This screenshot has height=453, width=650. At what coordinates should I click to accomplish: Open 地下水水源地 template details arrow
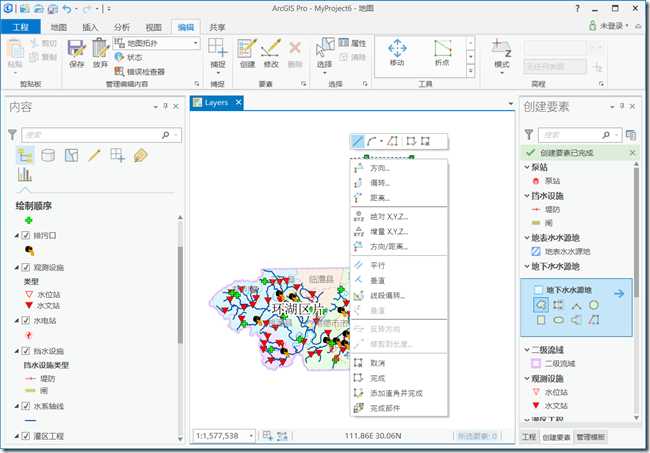point(619,293)
